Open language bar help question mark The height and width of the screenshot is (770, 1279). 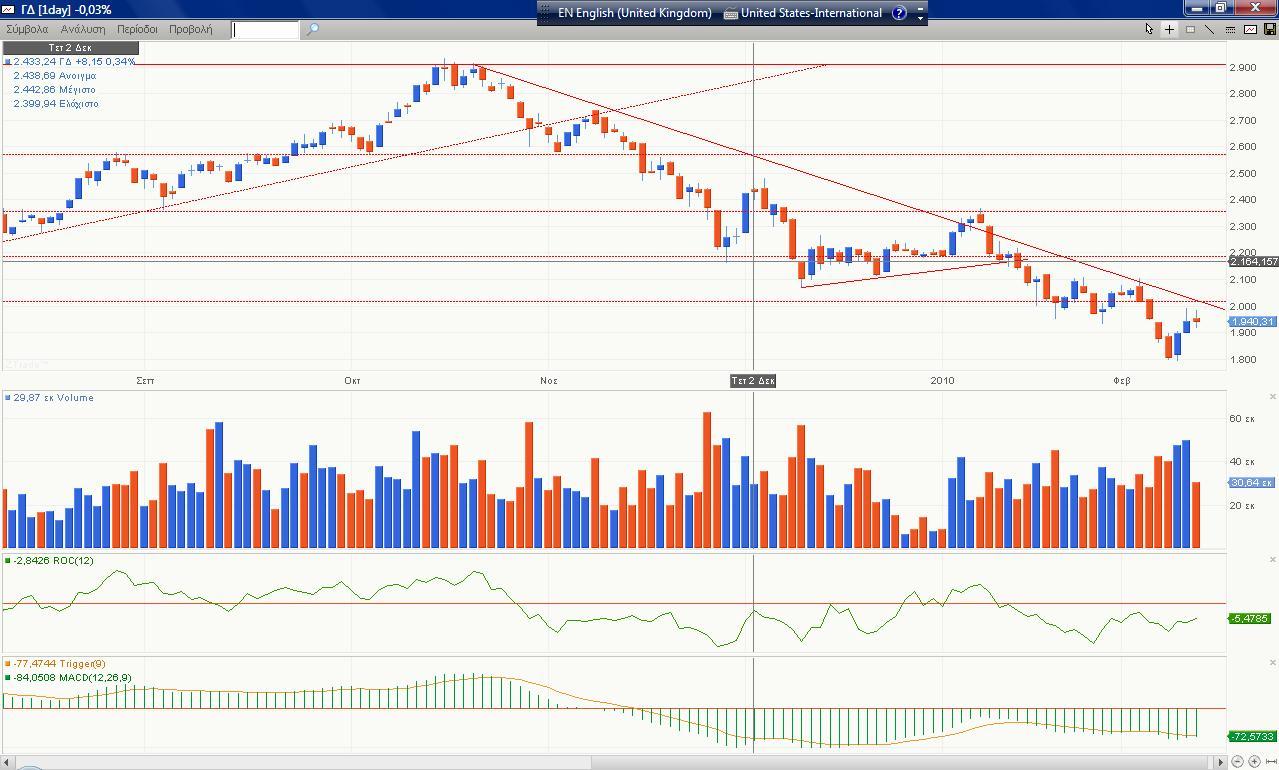pyautogui.click(x=899, y=13)
